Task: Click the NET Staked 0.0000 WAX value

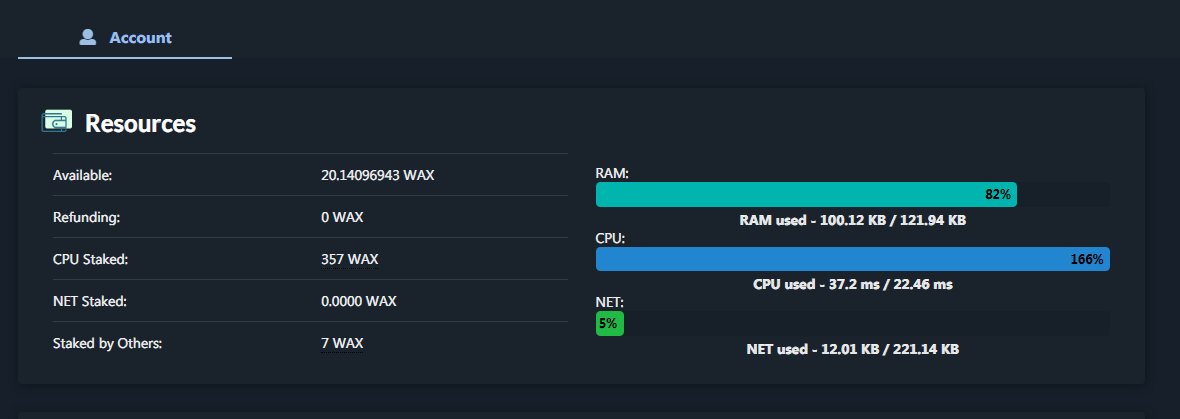Action: [x=359, y=302]
